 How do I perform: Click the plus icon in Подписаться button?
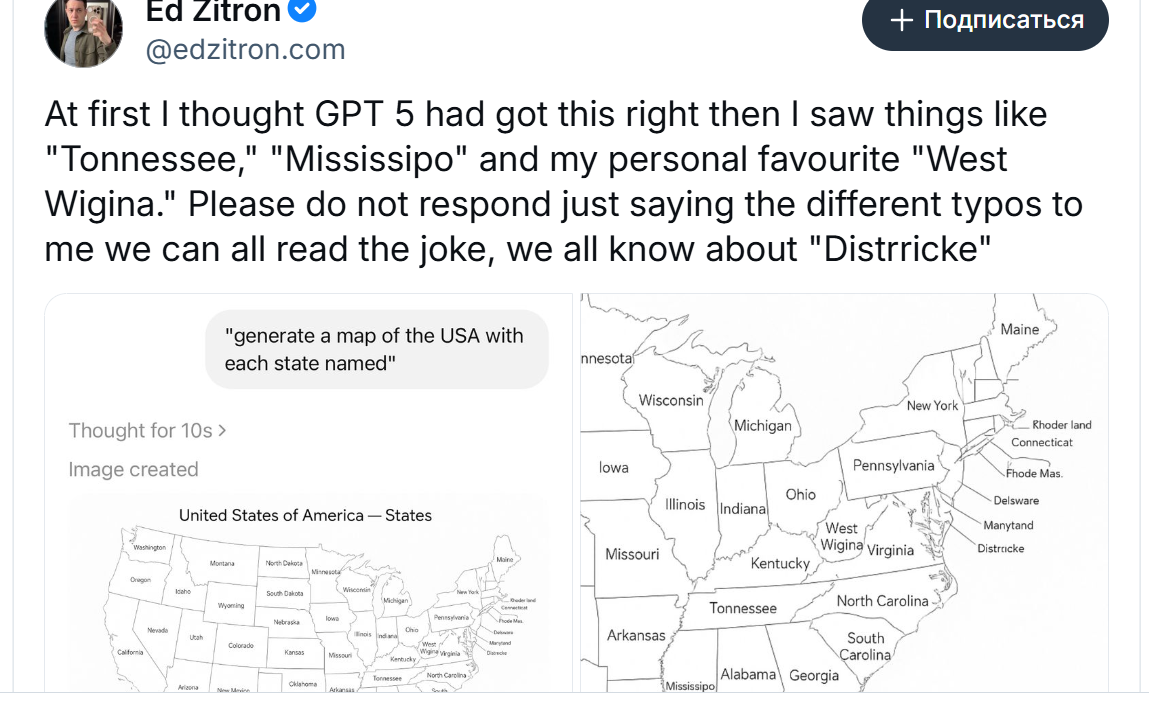tap(901, 20)
